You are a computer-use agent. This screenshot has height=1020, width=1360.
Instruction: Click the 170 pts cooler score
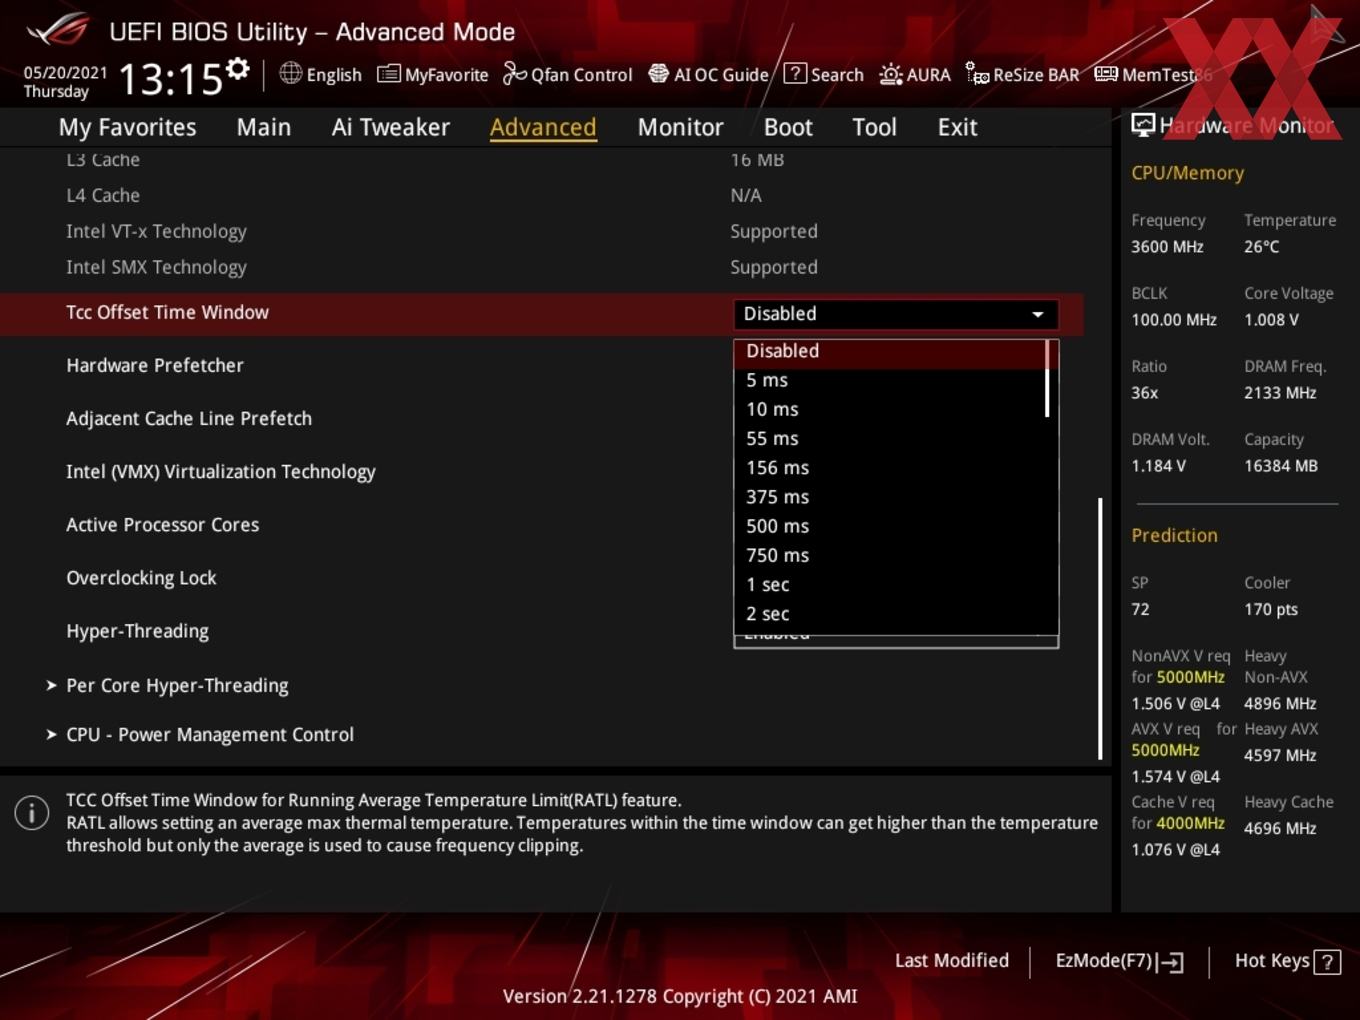[x=1270, y=609]
